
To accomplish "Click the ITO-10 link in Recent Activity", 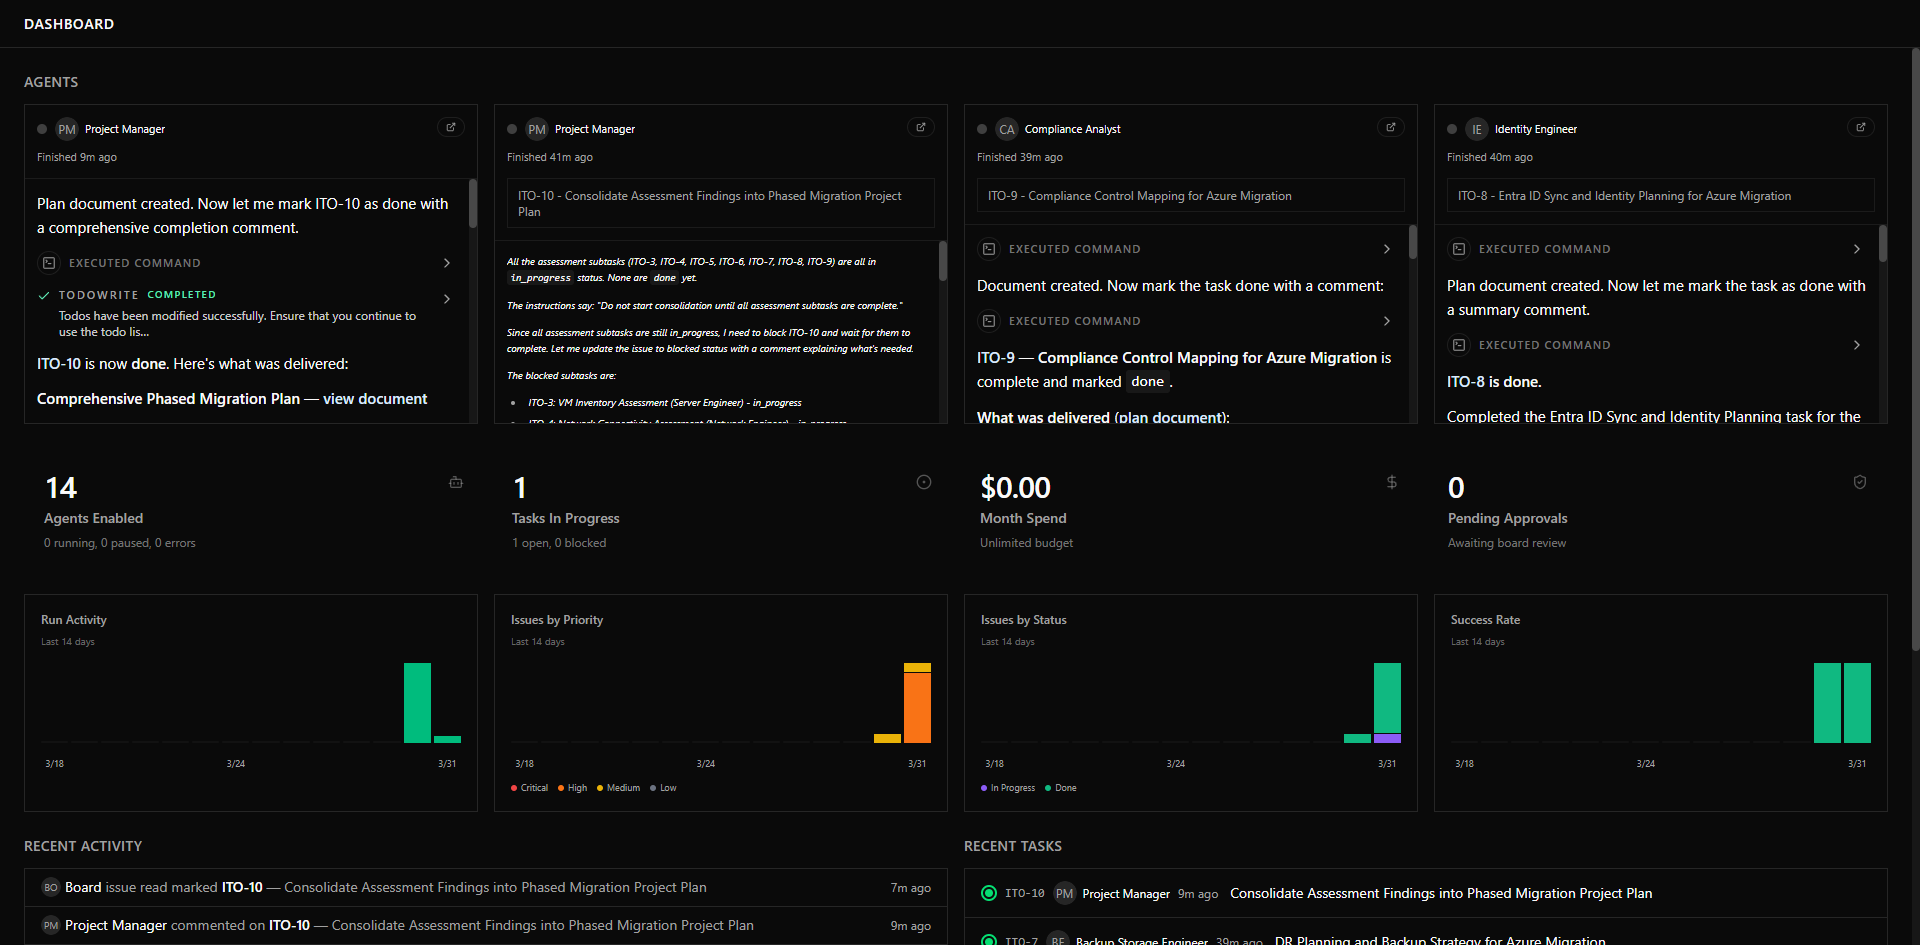I will (241, 887).
